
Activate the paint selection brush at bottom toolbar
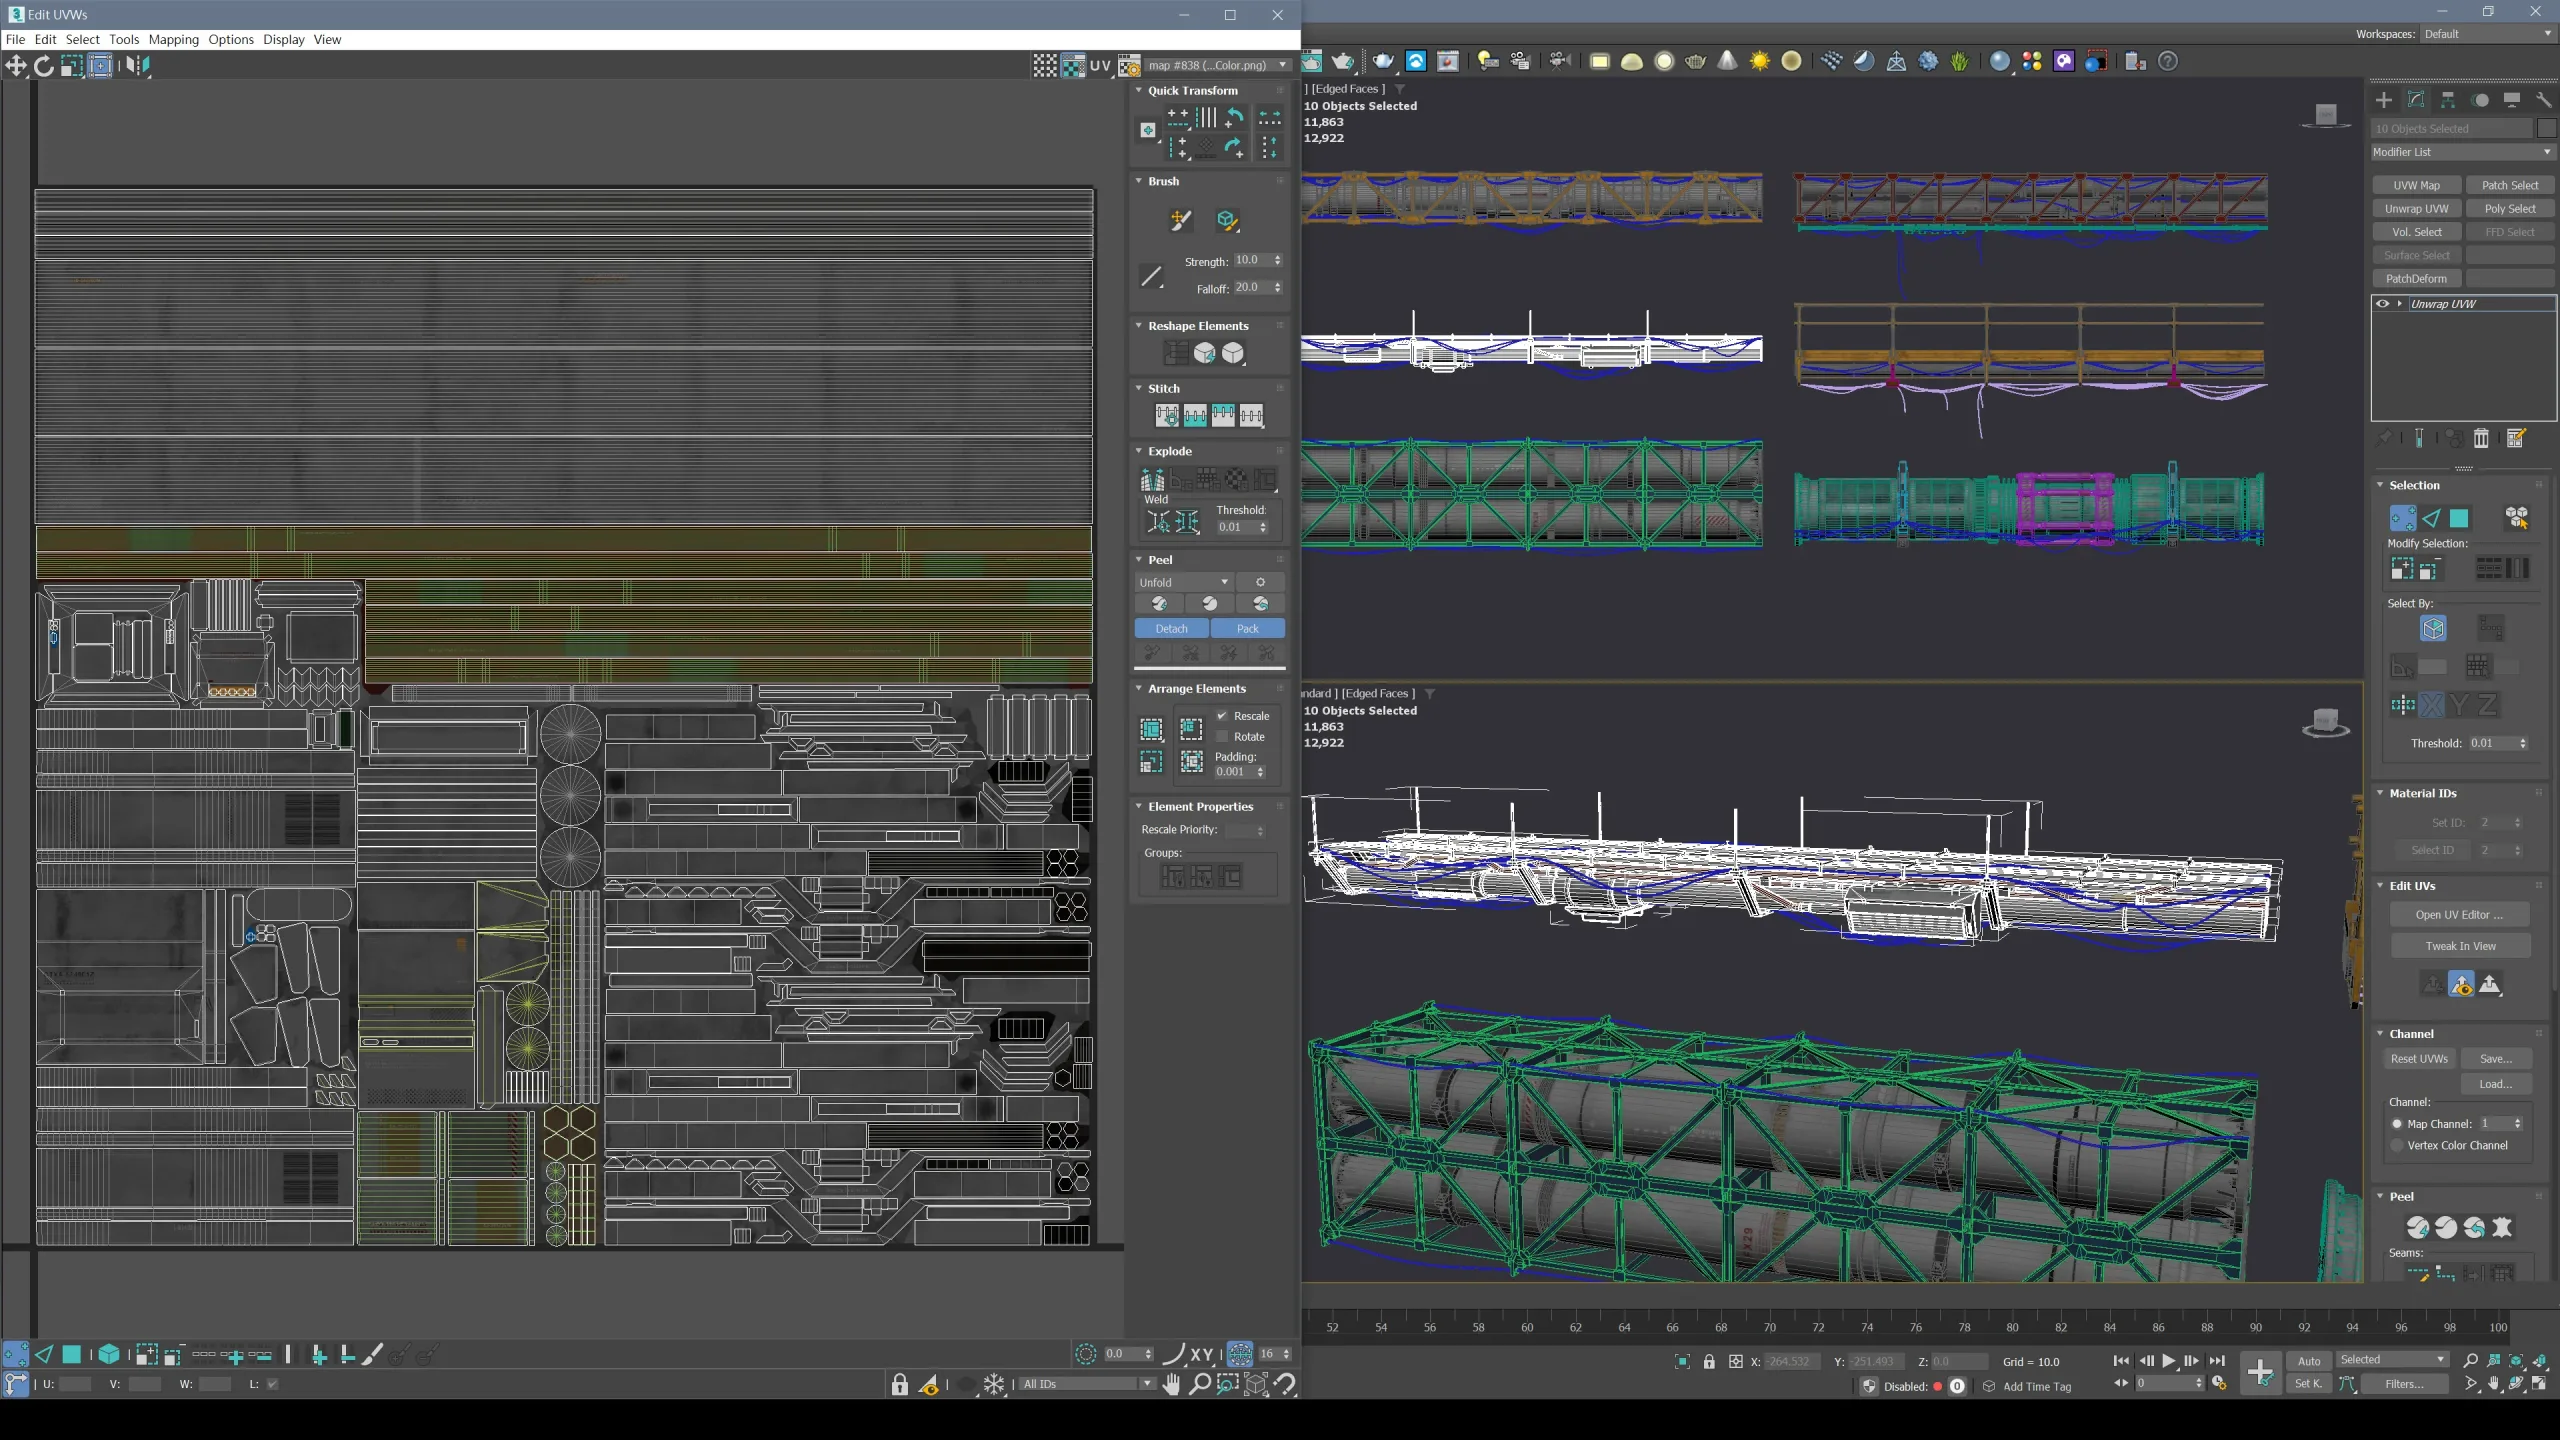click(371, 1356)
